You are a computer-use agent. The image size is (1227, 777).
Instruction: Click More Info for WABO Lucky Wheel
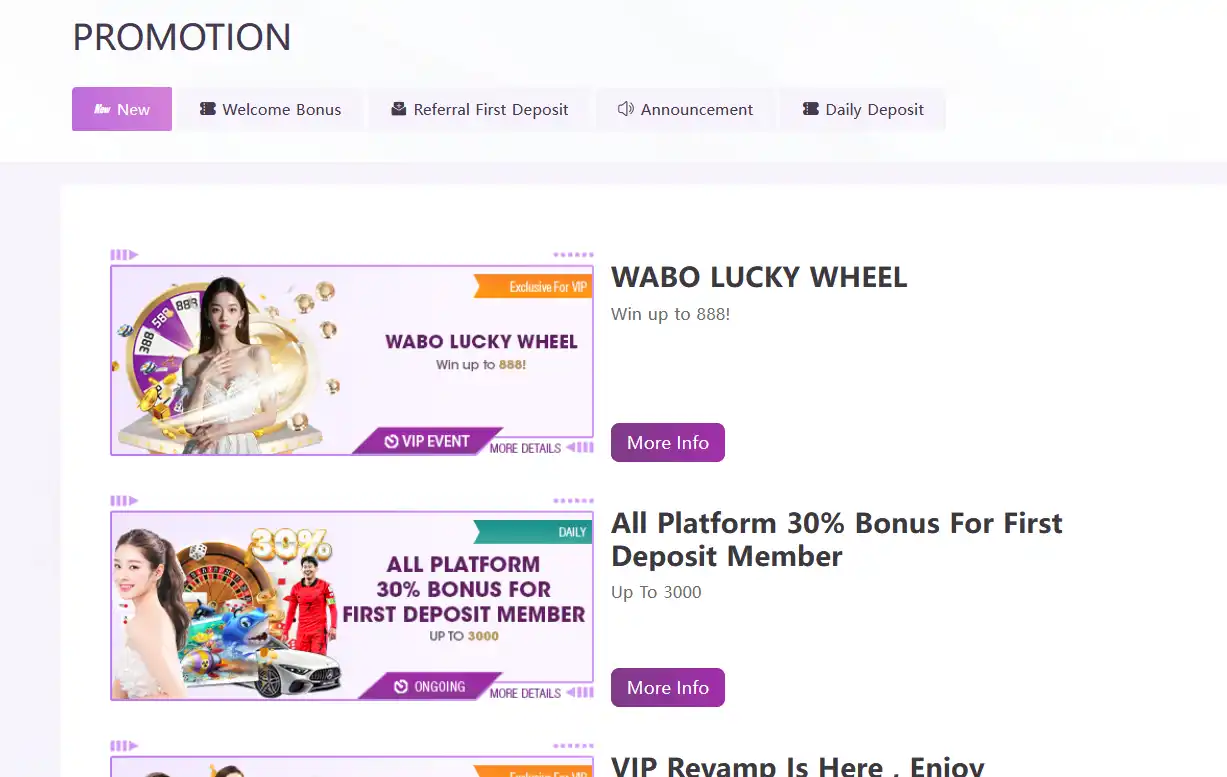[x=668, y=442]
